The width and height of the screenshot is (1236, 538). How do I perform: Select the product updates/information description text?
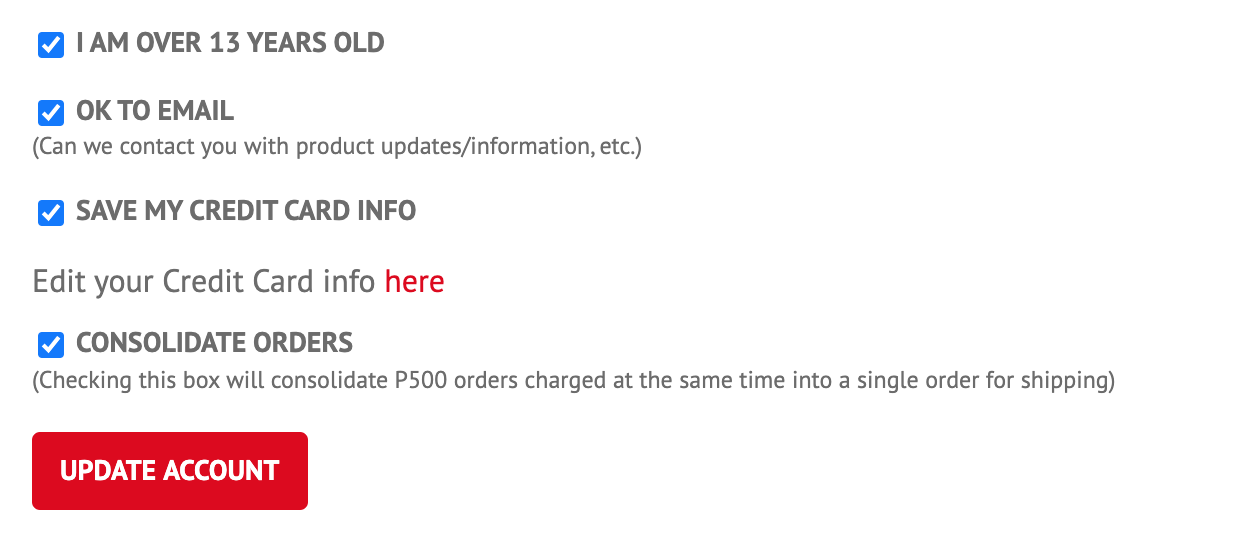337,147
